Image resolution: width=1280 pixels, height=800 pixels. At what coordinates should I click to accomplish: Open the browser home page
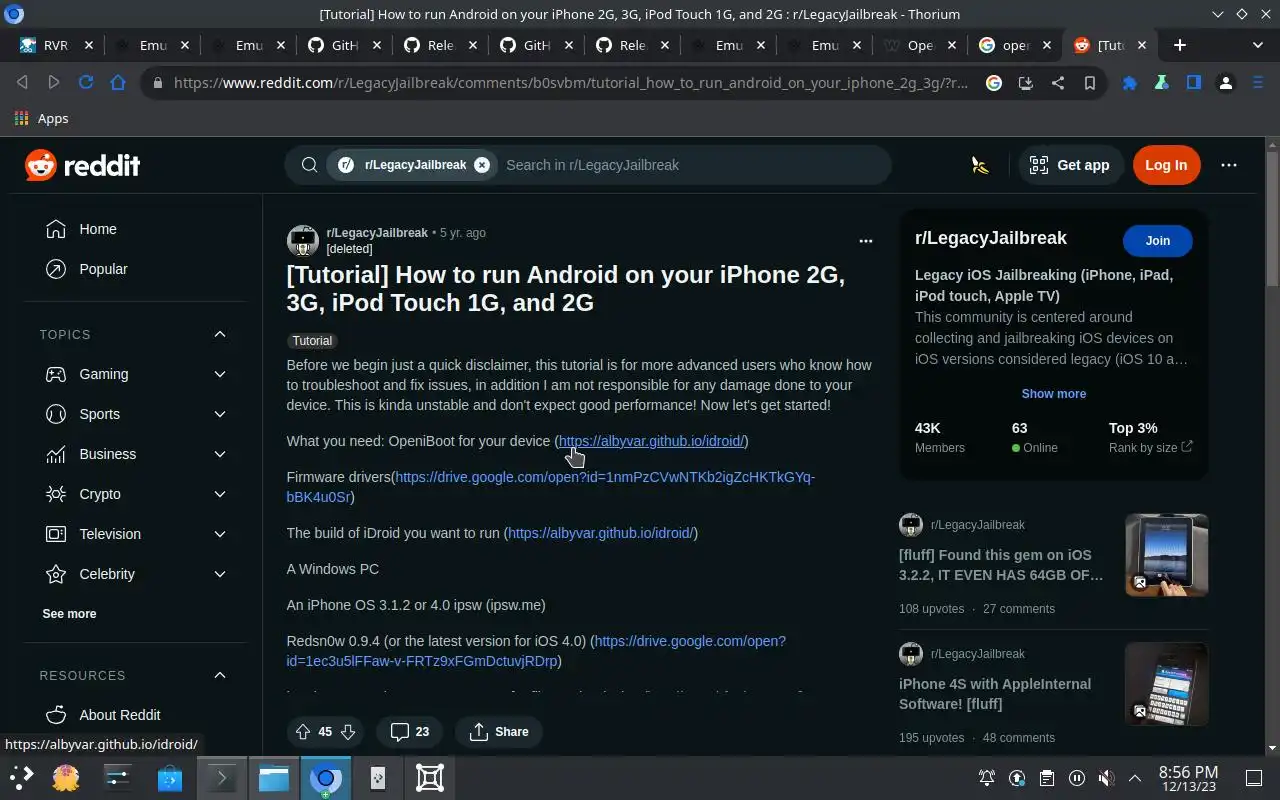pos(118,83)
